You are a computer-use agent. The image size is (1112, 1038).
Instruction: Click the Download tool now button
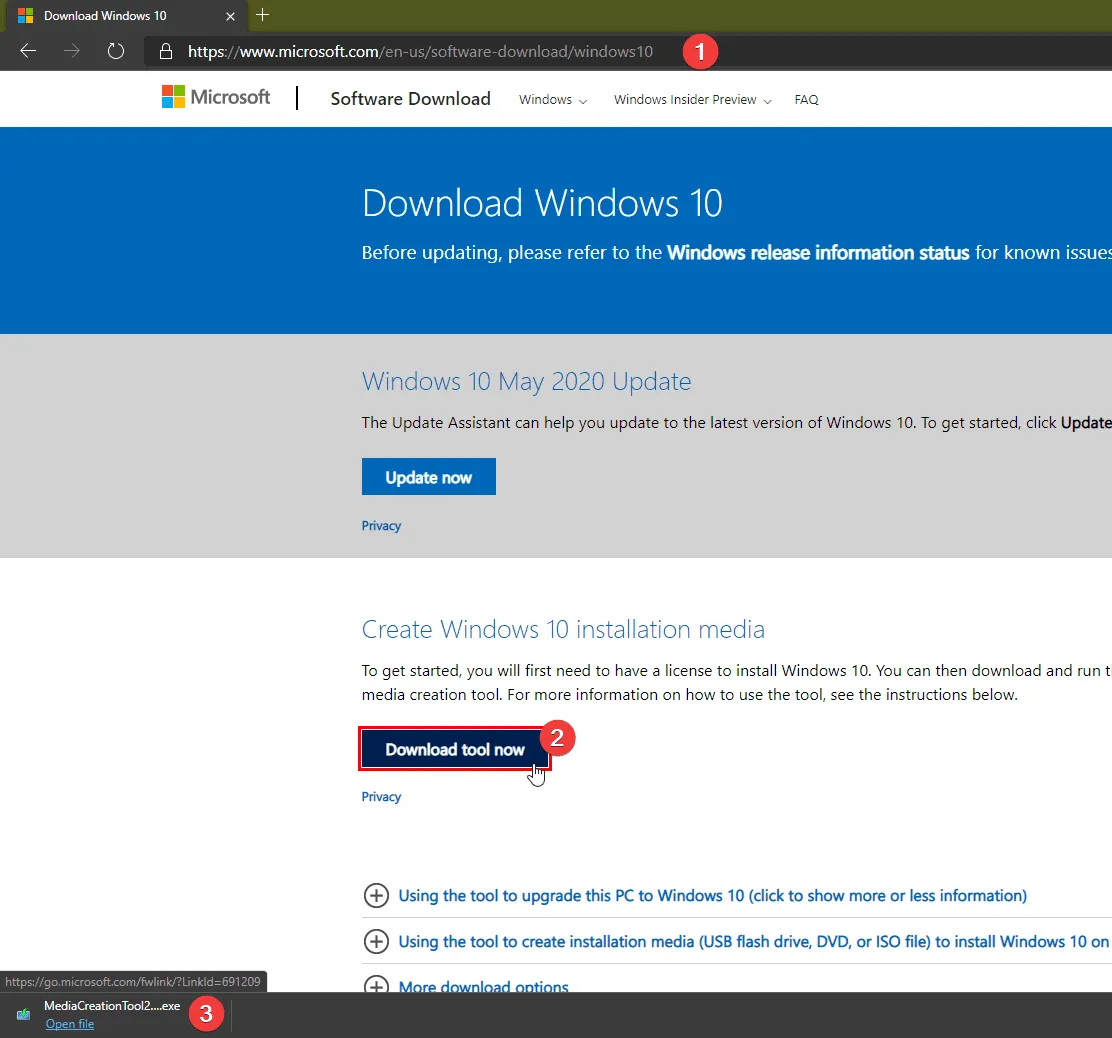(454, 749)
